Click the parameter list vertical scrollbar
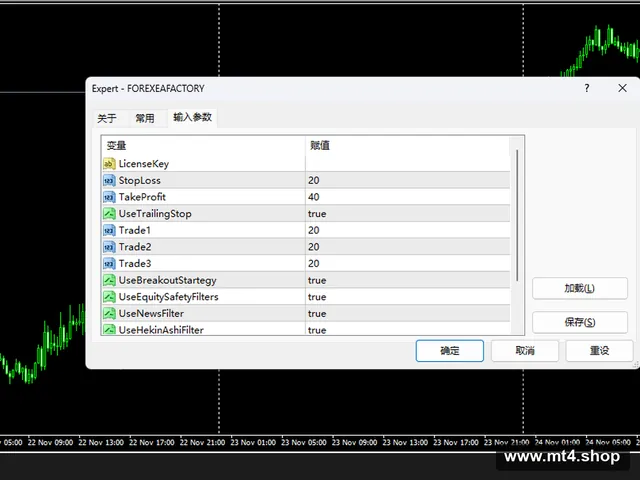This screenshot has width=640, height=480. click(x=517, y=216)
